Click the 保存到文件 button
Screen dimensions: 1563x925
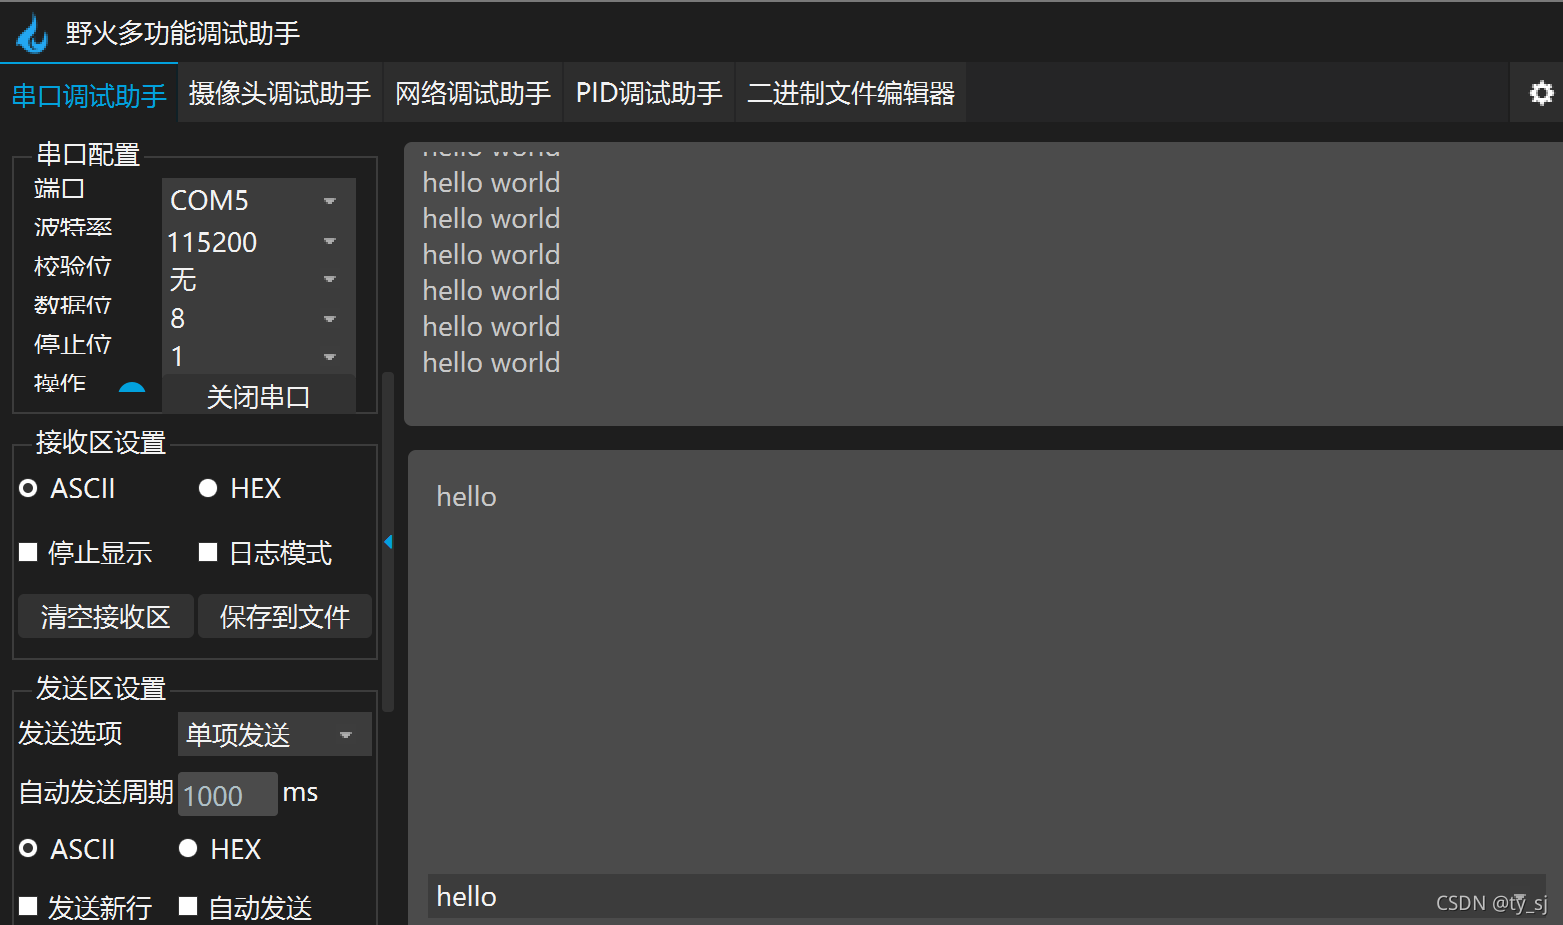click(285, 617)
